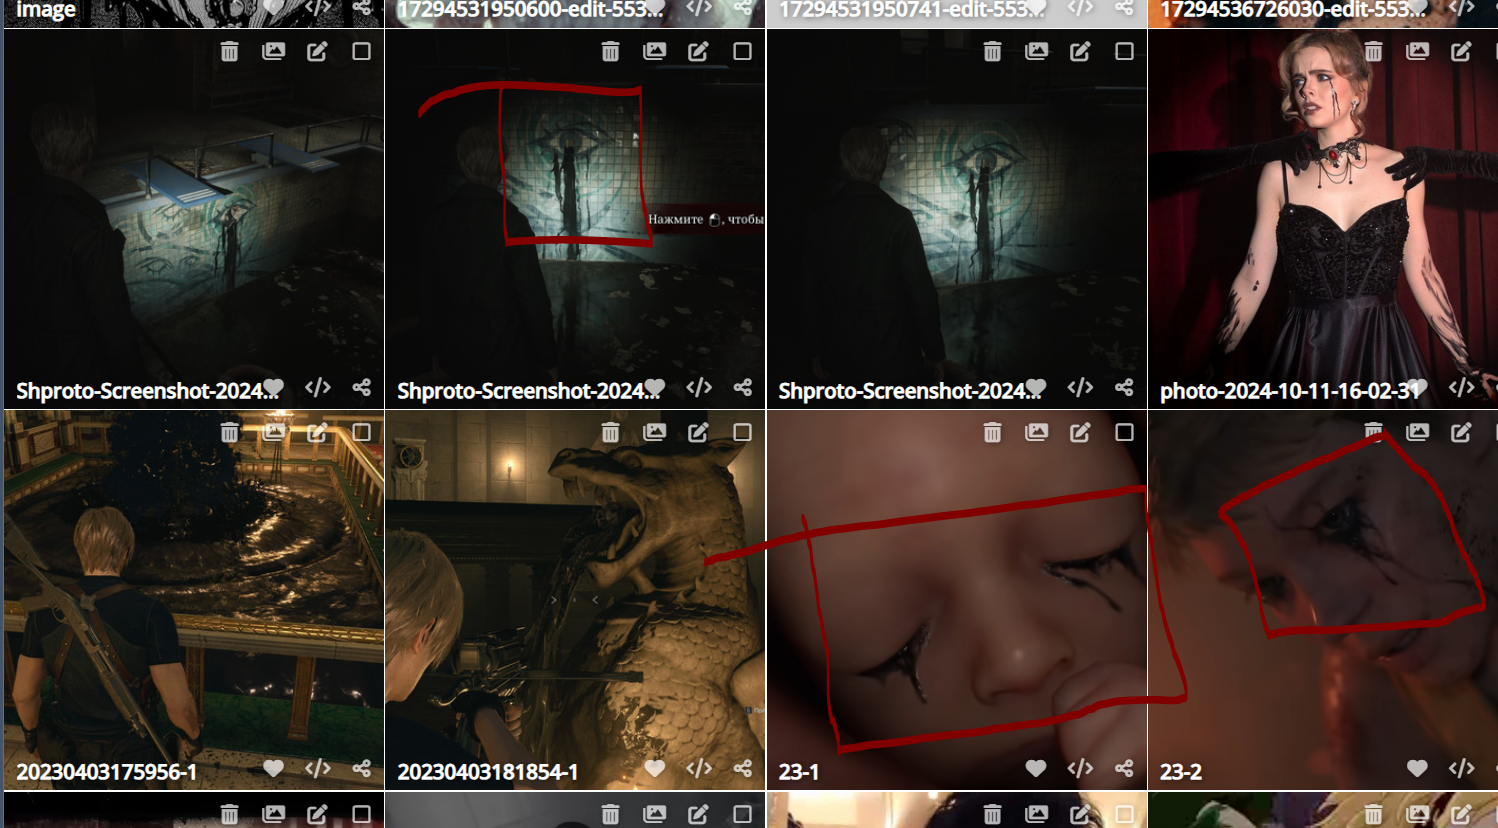This screenshot has height=828, width=1498.
Task: Open the 23-1 title link
Action: 799,772
